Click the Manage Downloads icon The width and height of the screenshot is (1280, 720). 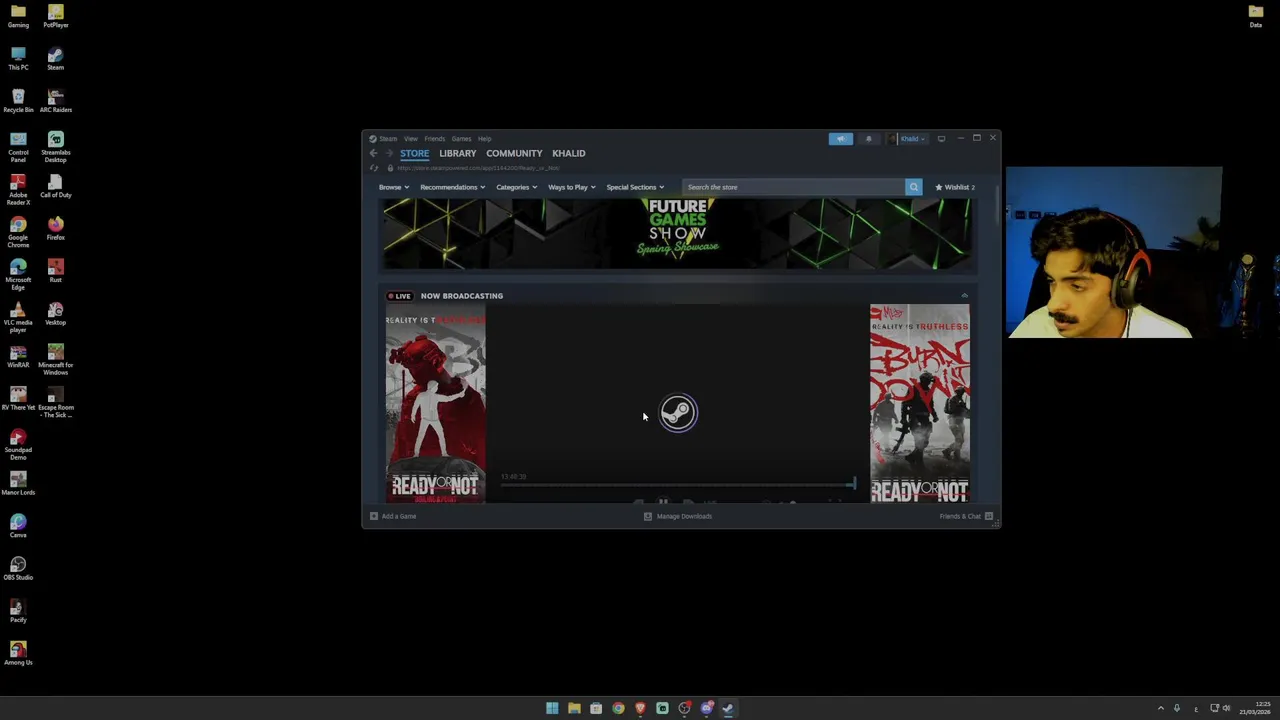point(648,516)
